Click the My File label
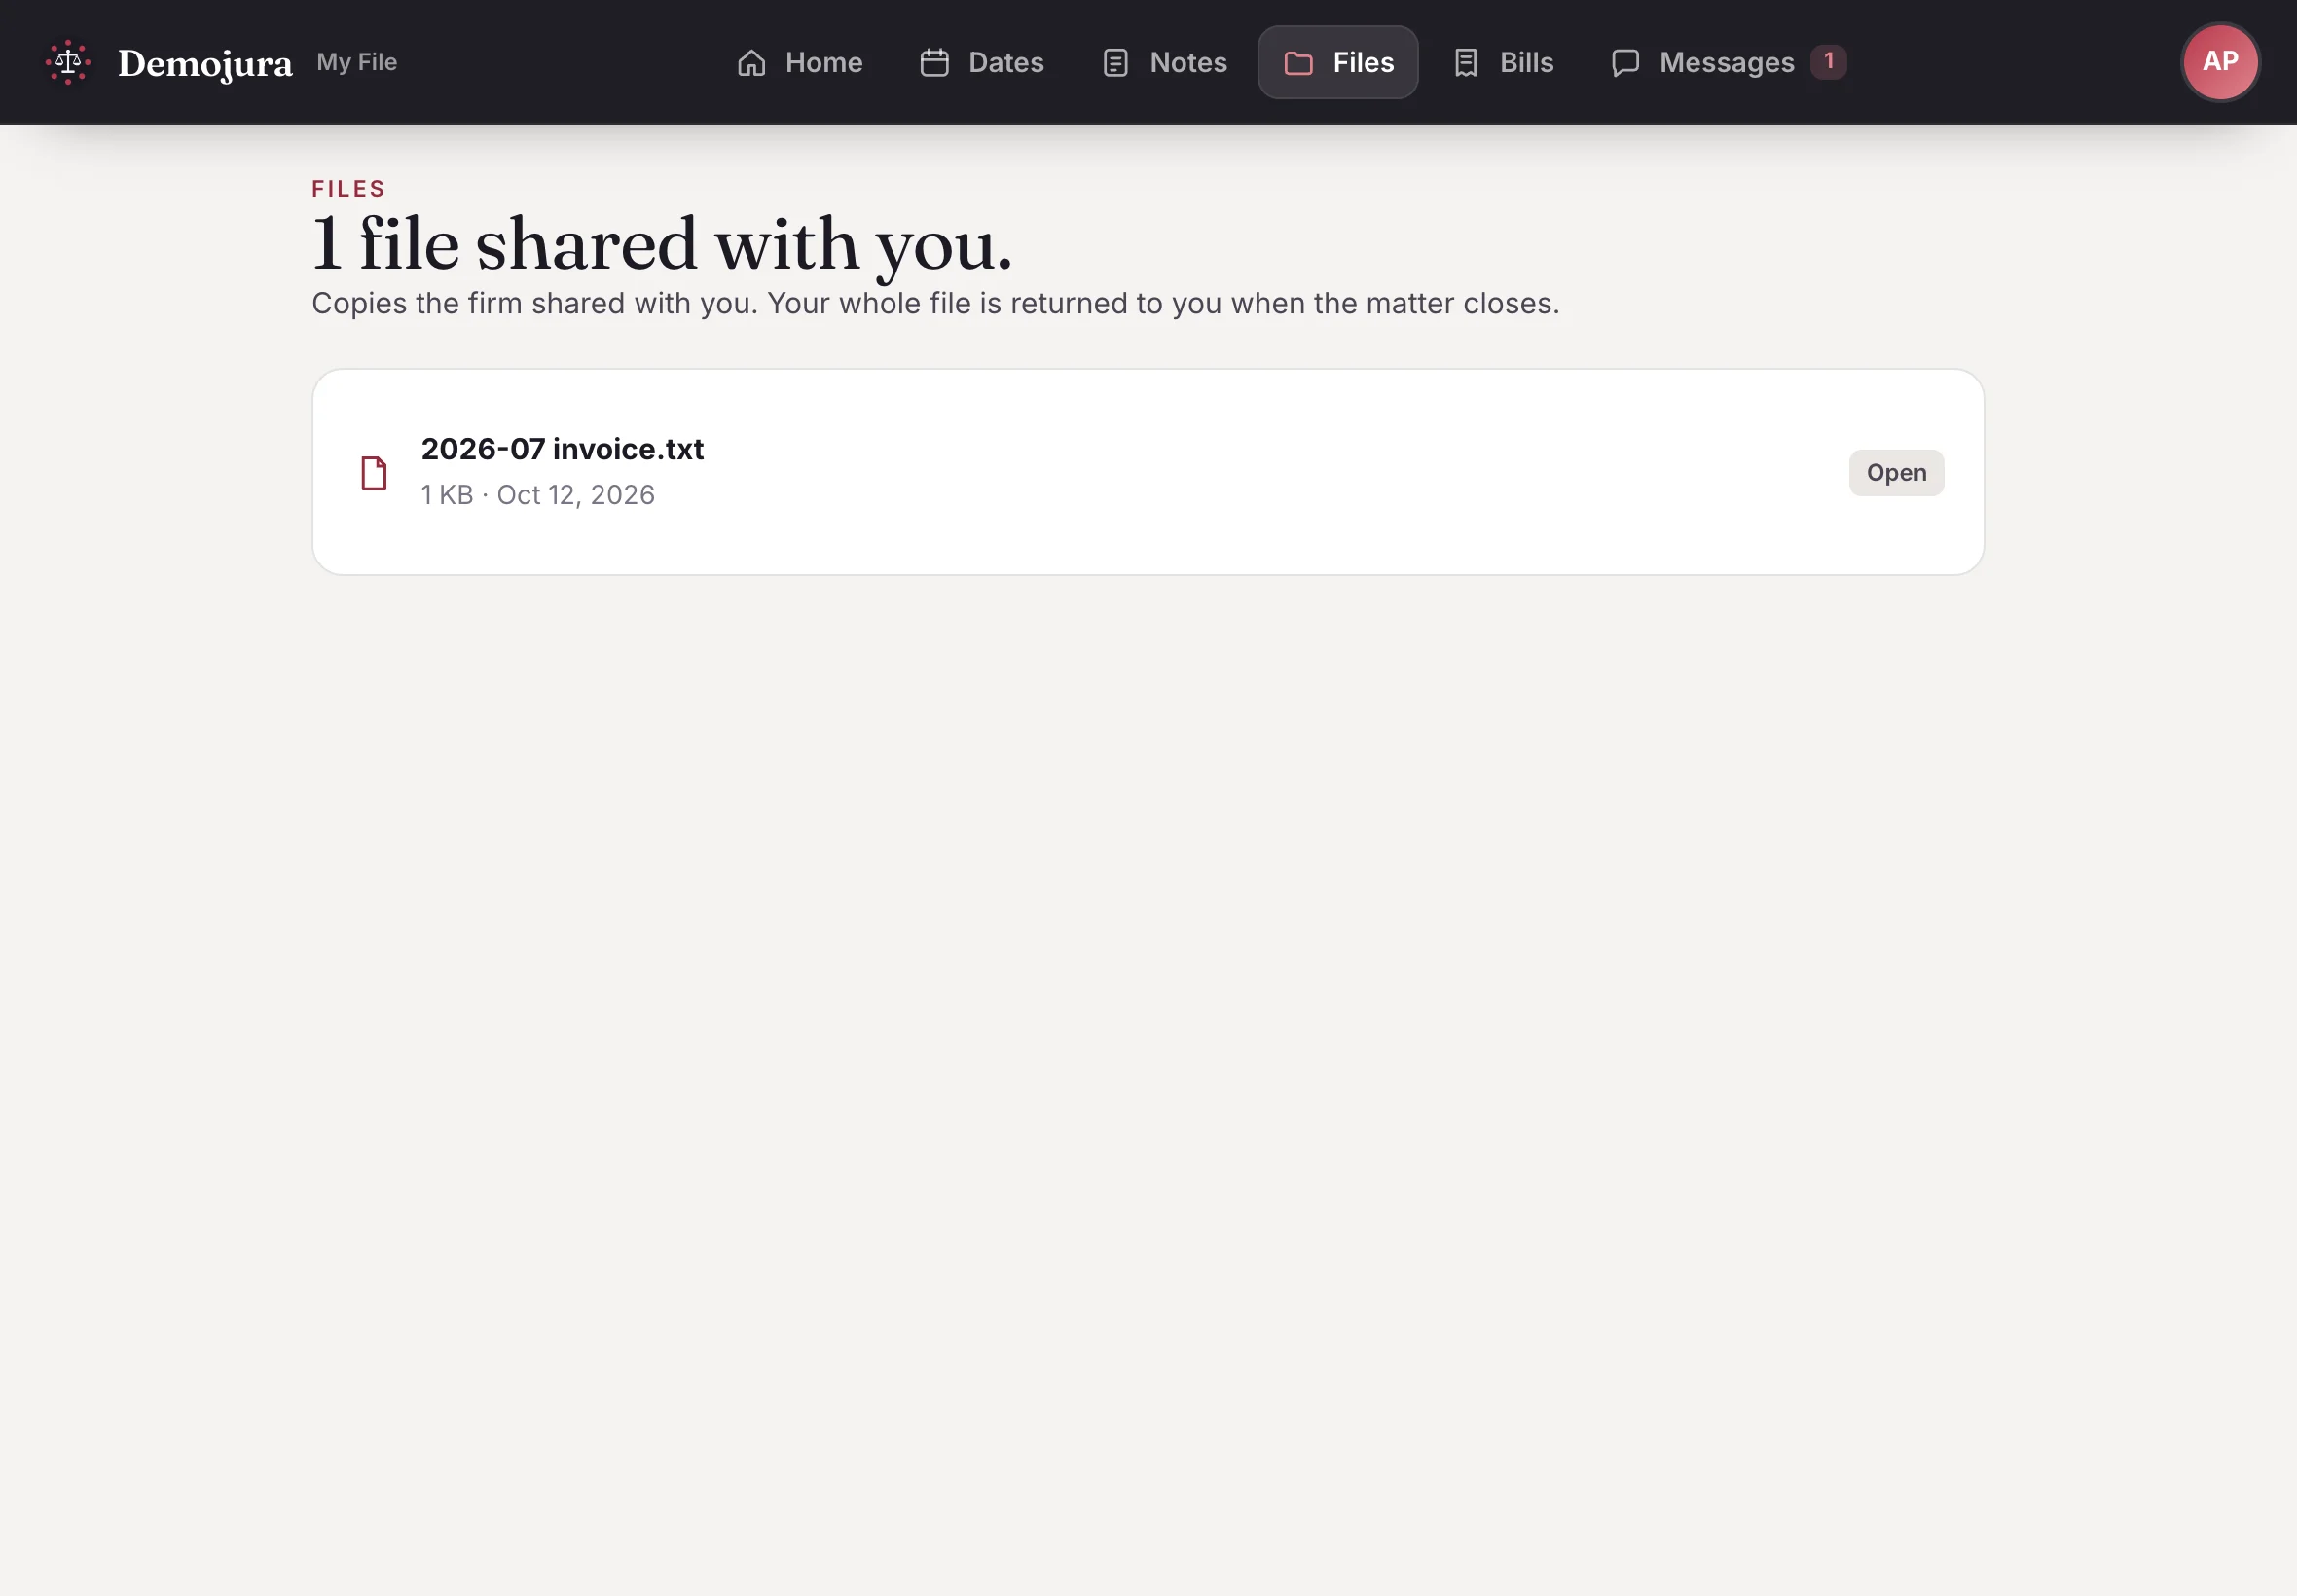This screenshot has width=2297, height=1596. pos(357,62)
